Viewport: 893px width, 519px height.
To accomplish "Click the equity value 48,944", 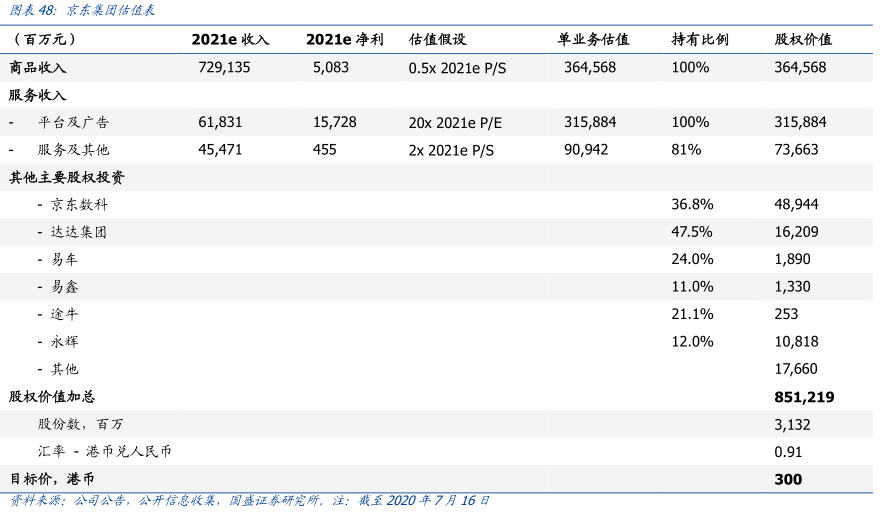I will [x=796, y=204].
